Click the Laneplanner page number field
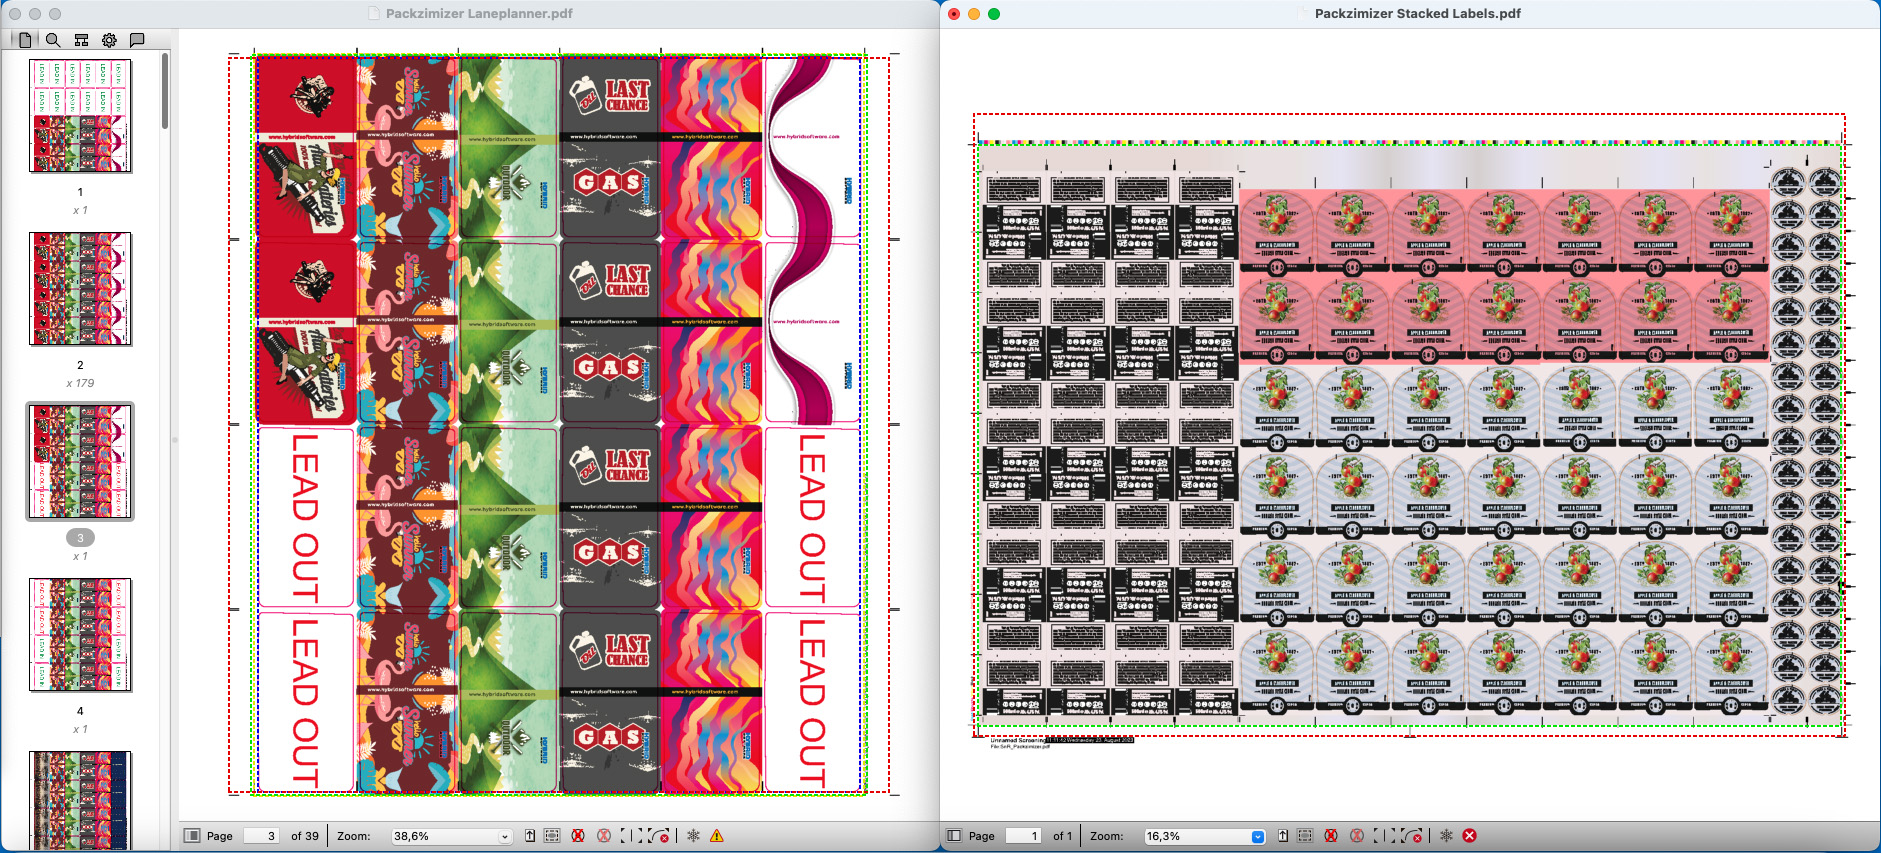 [x=261, y=836]
